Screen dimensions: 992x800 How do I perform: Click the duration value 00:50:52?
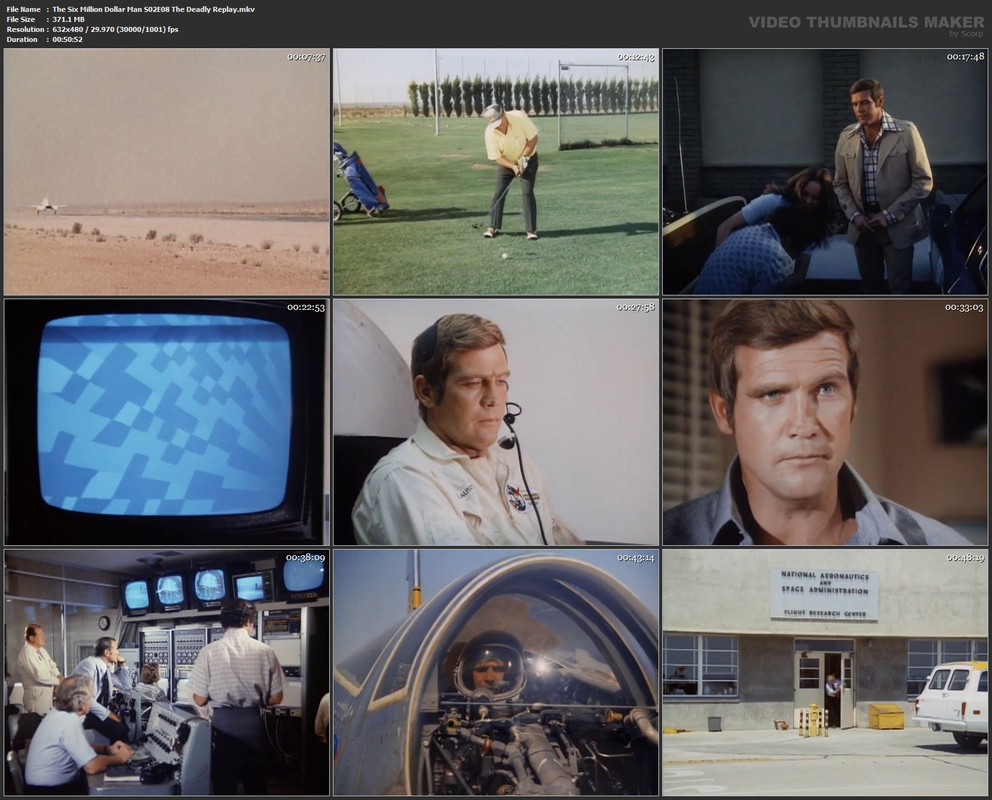(67, 40)
